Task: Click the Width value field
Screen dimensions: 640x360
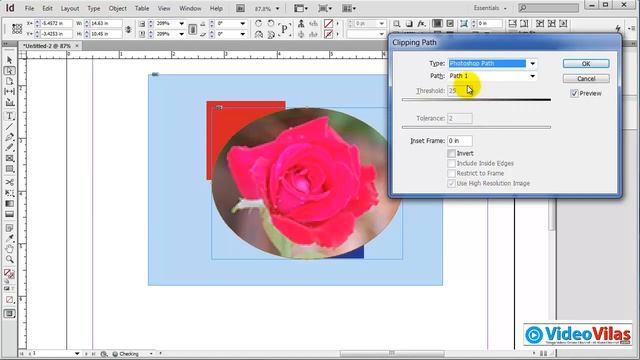Action: tap(106, 24)
